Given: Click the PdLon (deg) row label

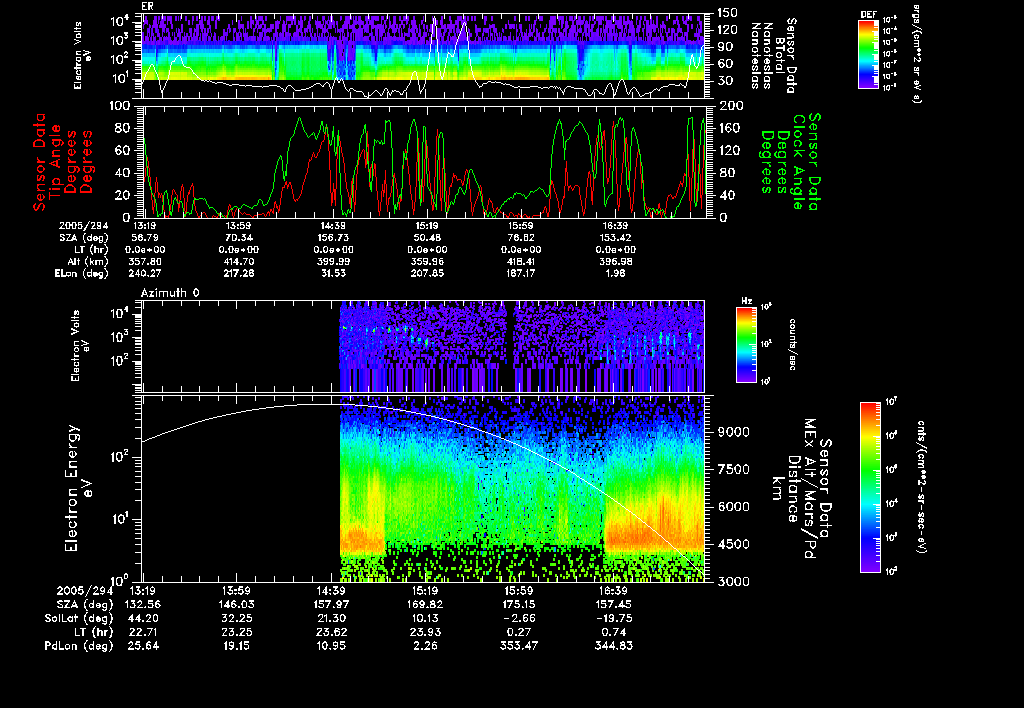Looking at the screenshot, I should pos(78,646).
